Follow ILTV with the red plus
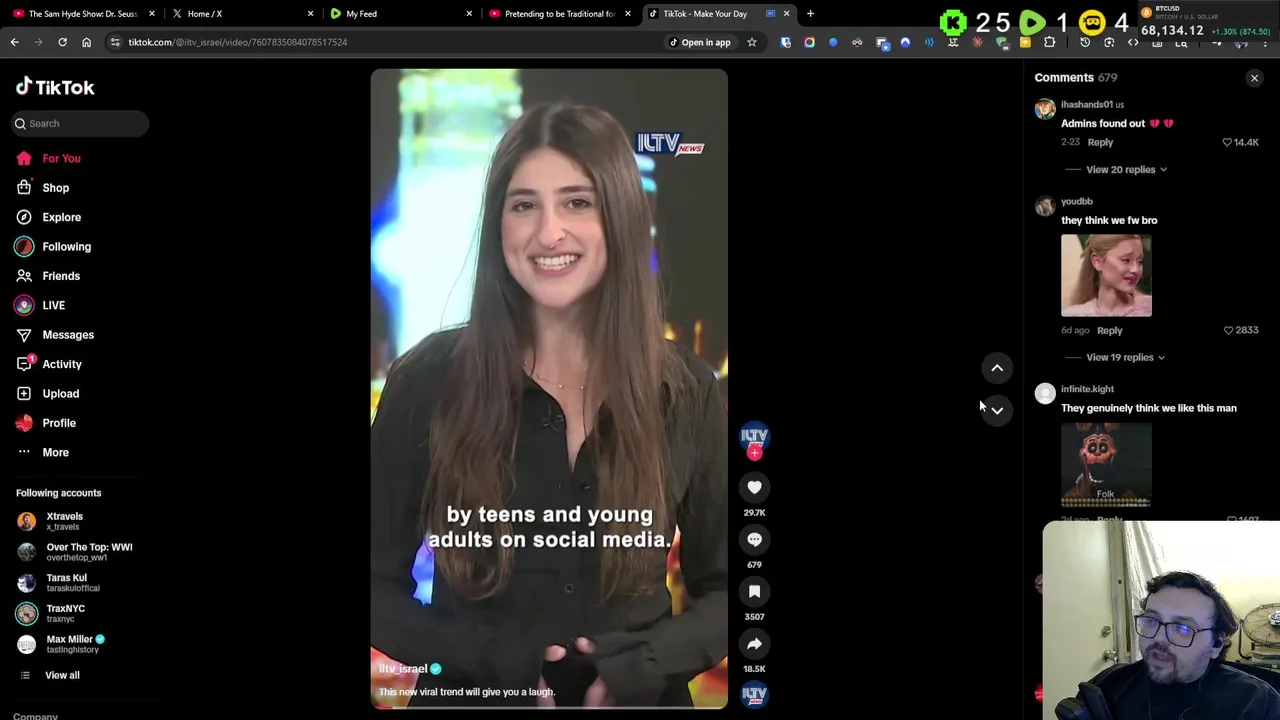Screen dimensions: 1280x720 click(x=754, y=453)
